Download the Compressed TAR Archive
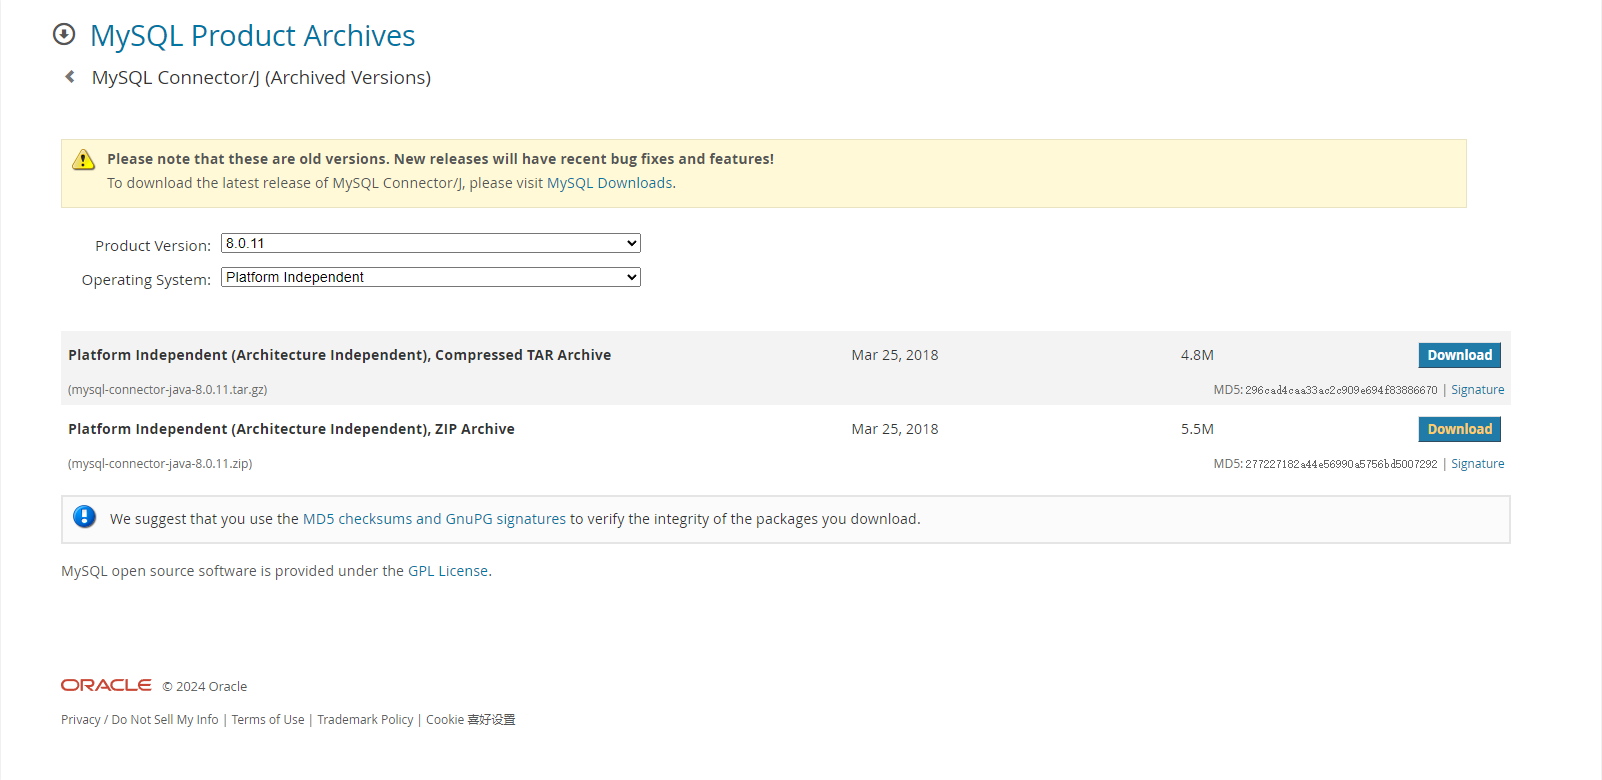 tap(1459, 355)
